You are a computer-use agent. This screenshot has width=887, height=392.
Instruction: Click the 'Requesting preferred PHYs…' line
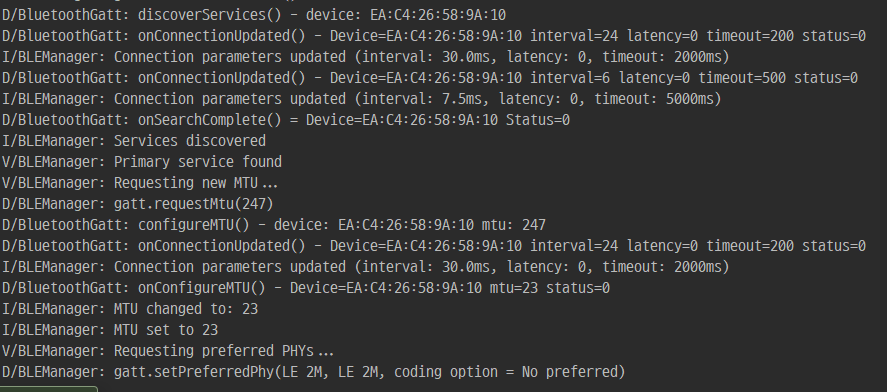168,351
